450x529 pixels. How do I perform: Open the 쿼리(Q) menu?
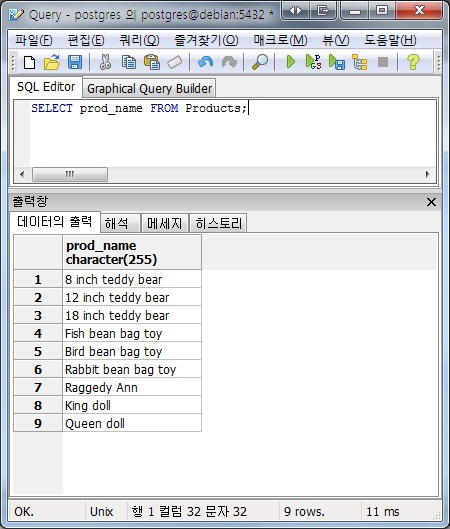(139, 40)
